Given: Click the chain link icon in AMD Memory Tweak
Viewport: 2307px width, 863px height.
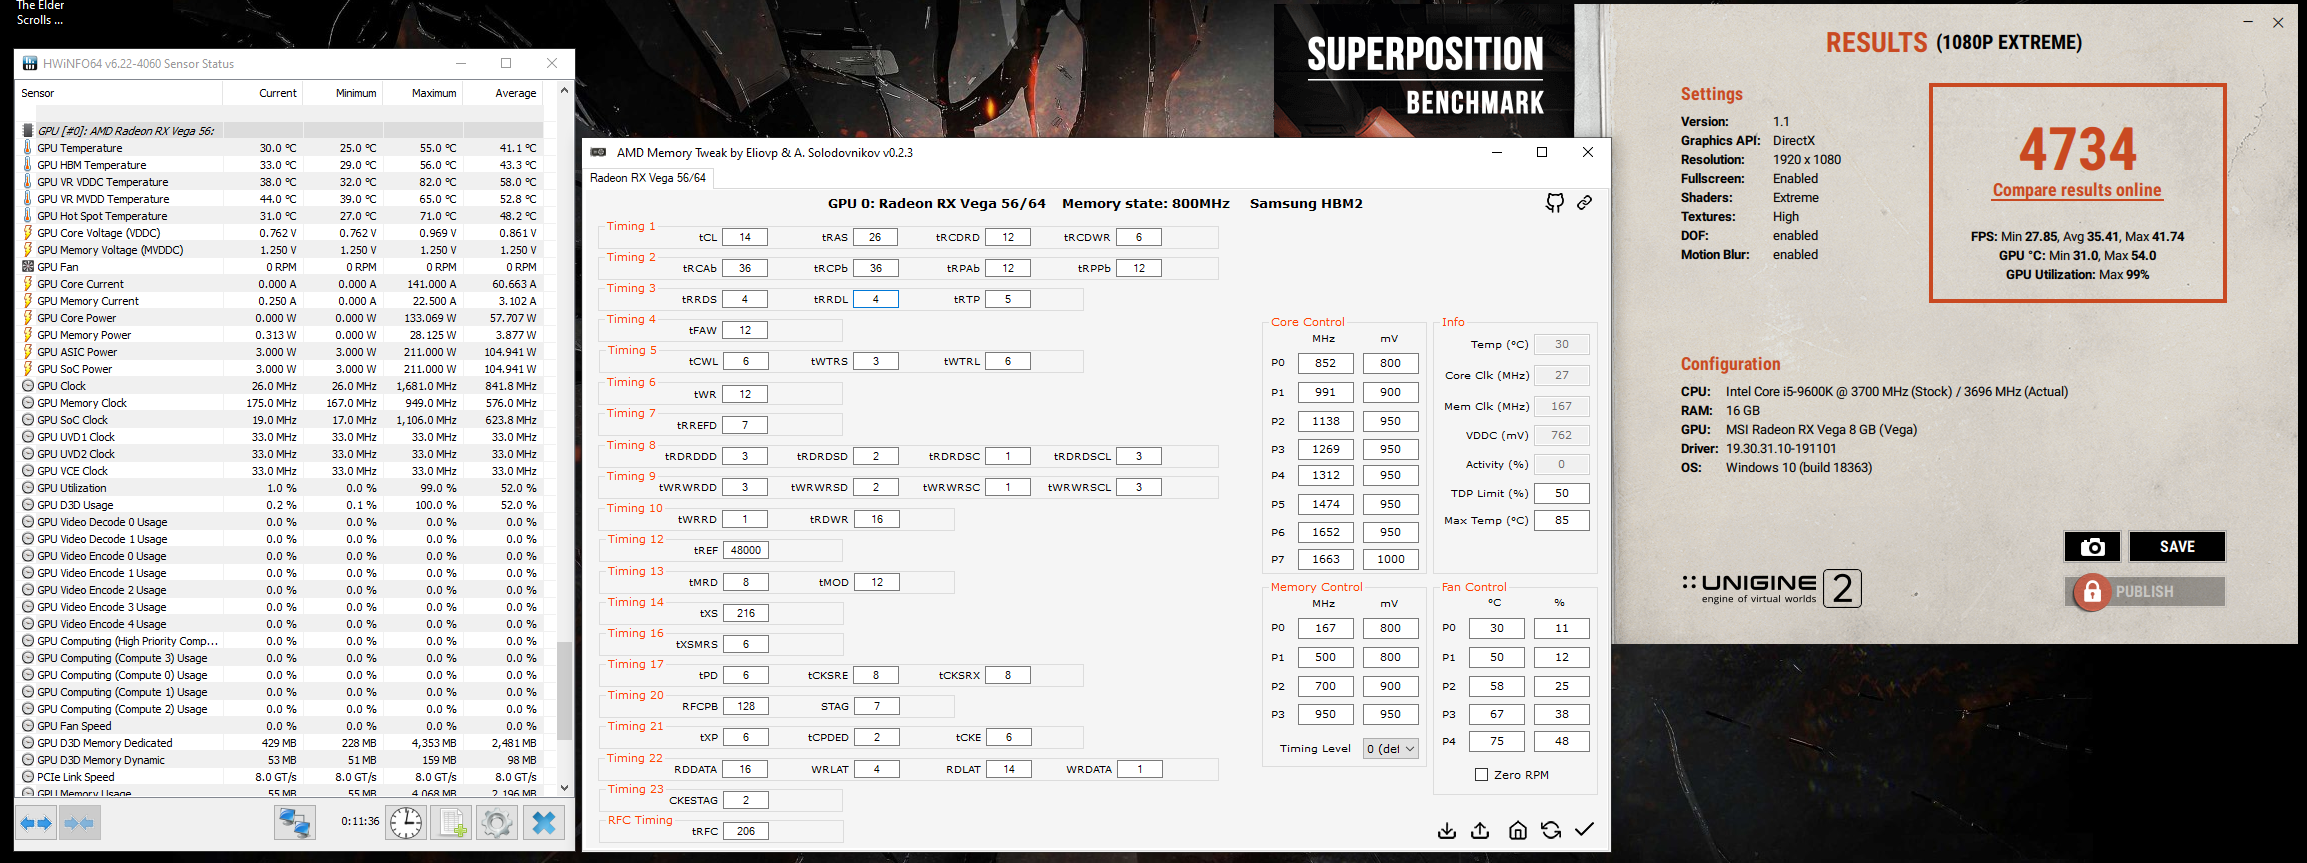Looking at the screenshot, I should click(x=1585, y=203).
